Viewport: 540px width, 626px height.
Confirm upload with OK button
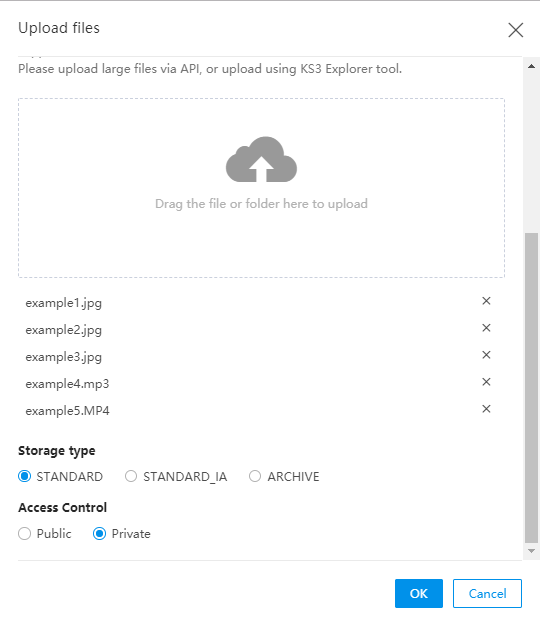(419, 593)
